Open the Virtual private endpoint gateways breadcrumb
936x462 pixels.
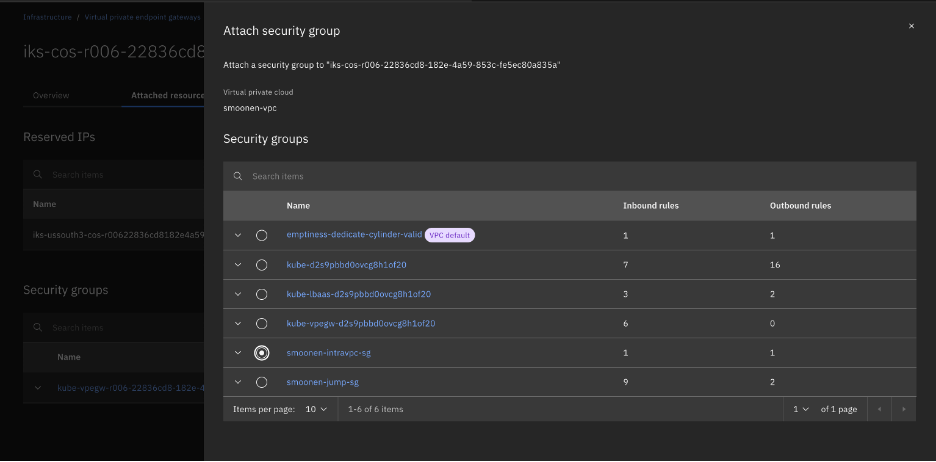tap(142, 18)
